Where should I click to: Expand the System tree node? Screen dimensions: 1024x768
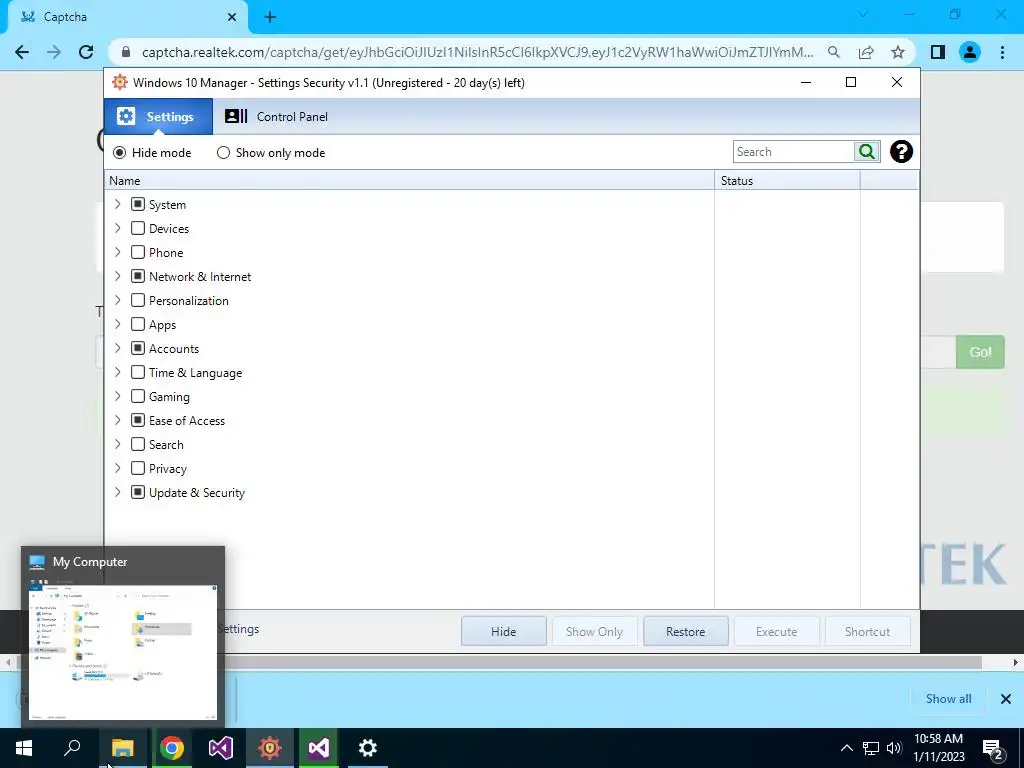pyautogui.click(x=118, y=204)
